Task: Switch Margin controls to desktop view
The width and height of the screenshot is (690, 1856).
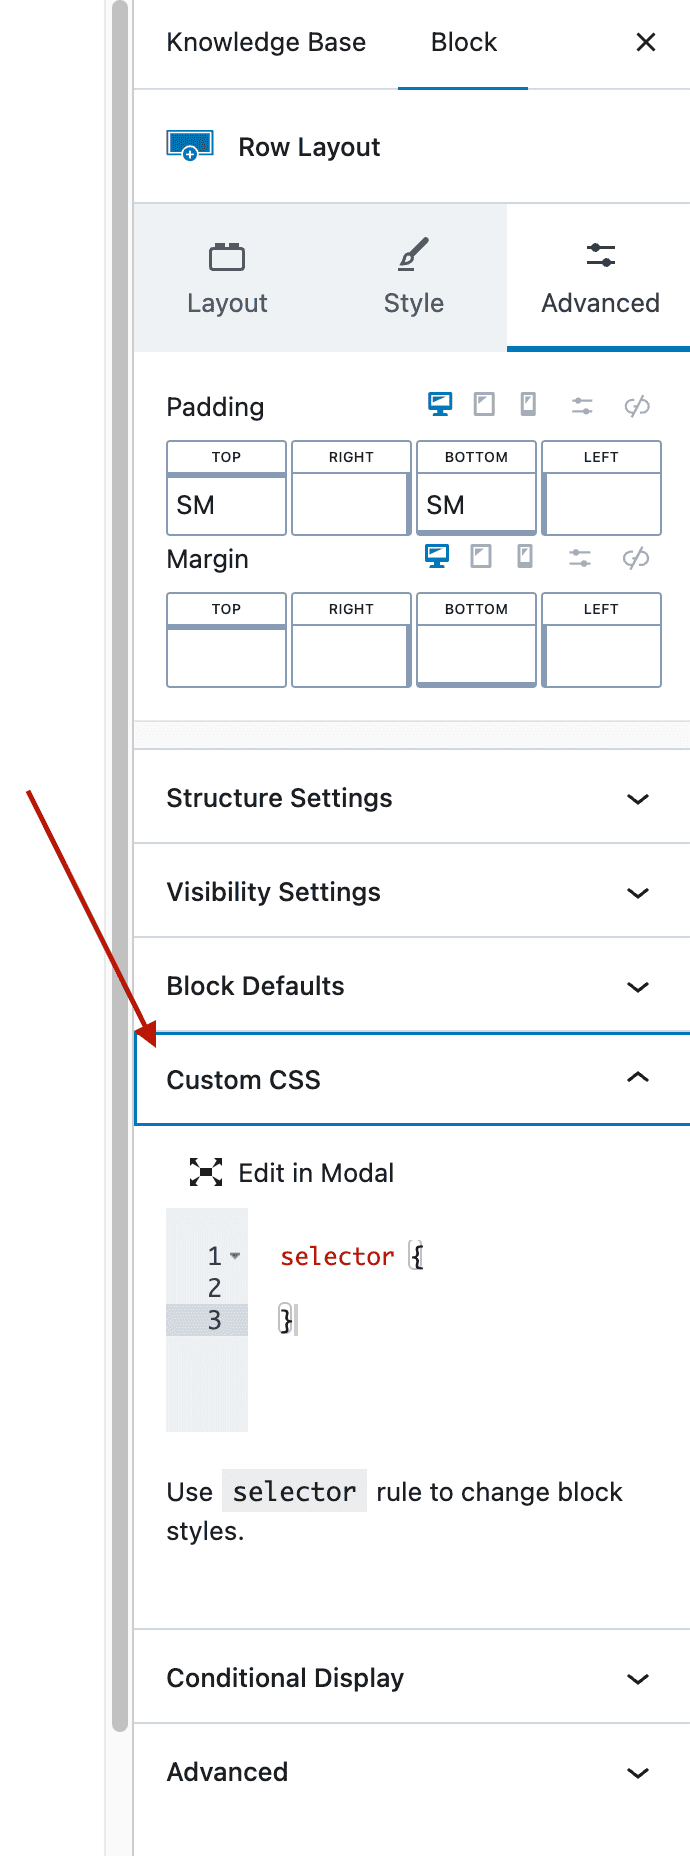Action: (437, 557)
